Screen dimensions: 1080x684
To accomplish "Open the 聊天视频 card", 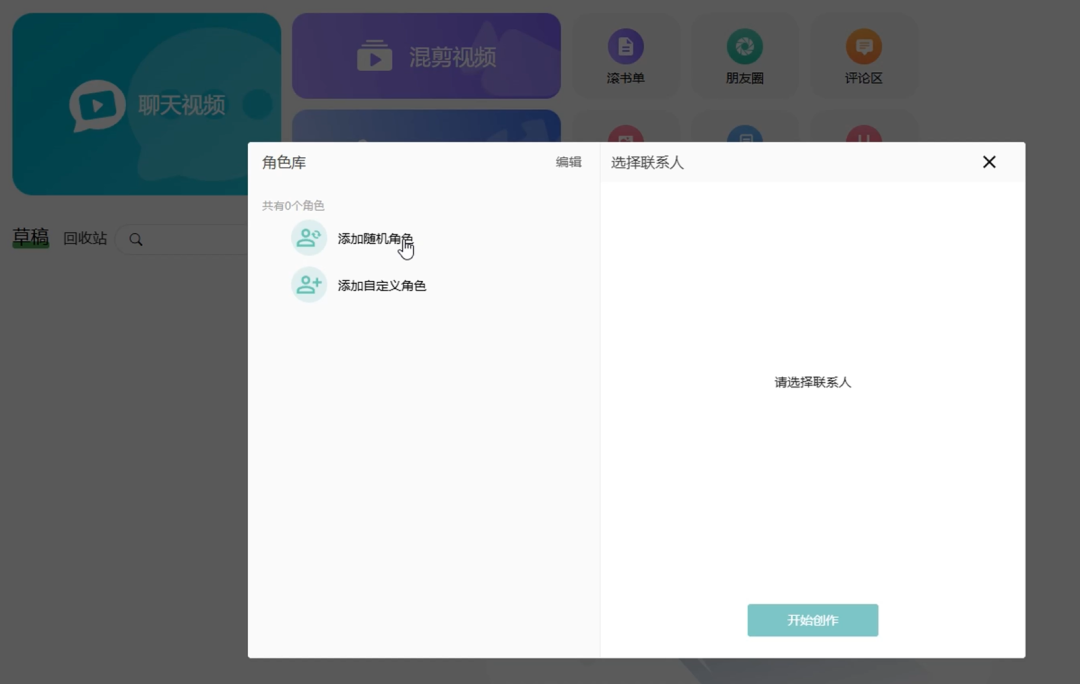I will click(147, 104).
